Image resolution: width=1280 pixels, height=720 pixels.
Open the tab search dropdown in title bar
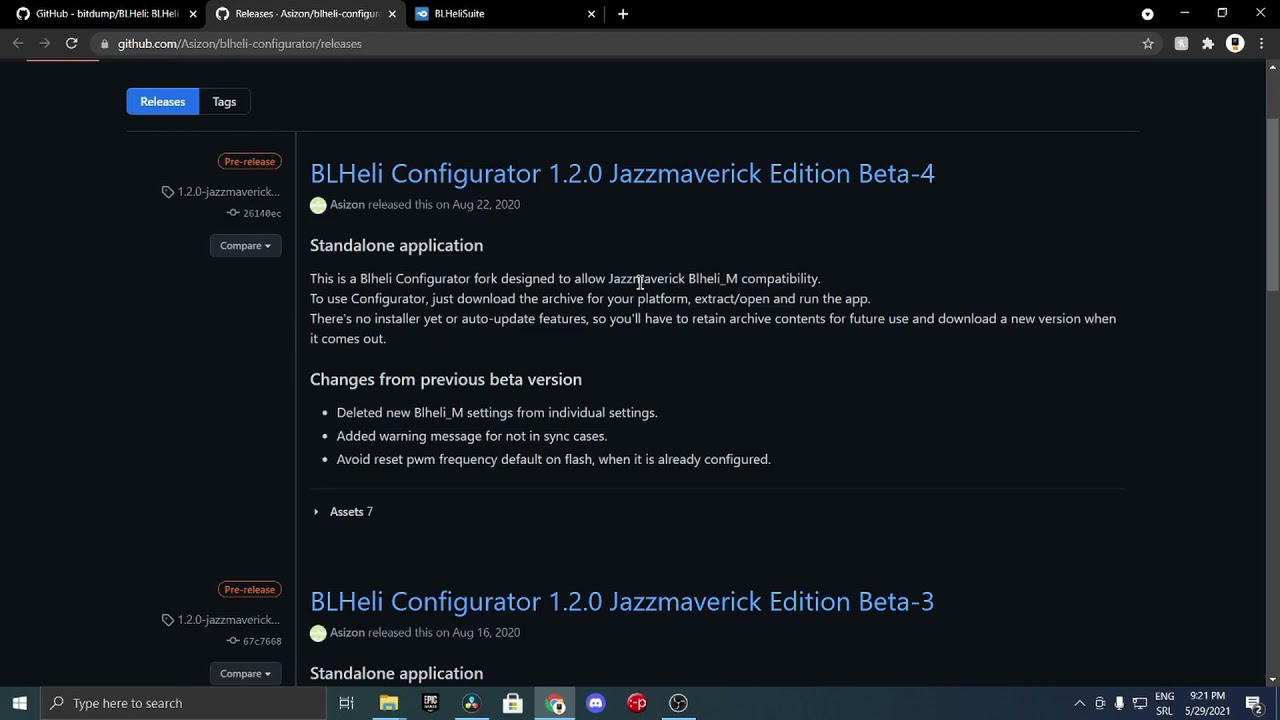(1148, 14)
